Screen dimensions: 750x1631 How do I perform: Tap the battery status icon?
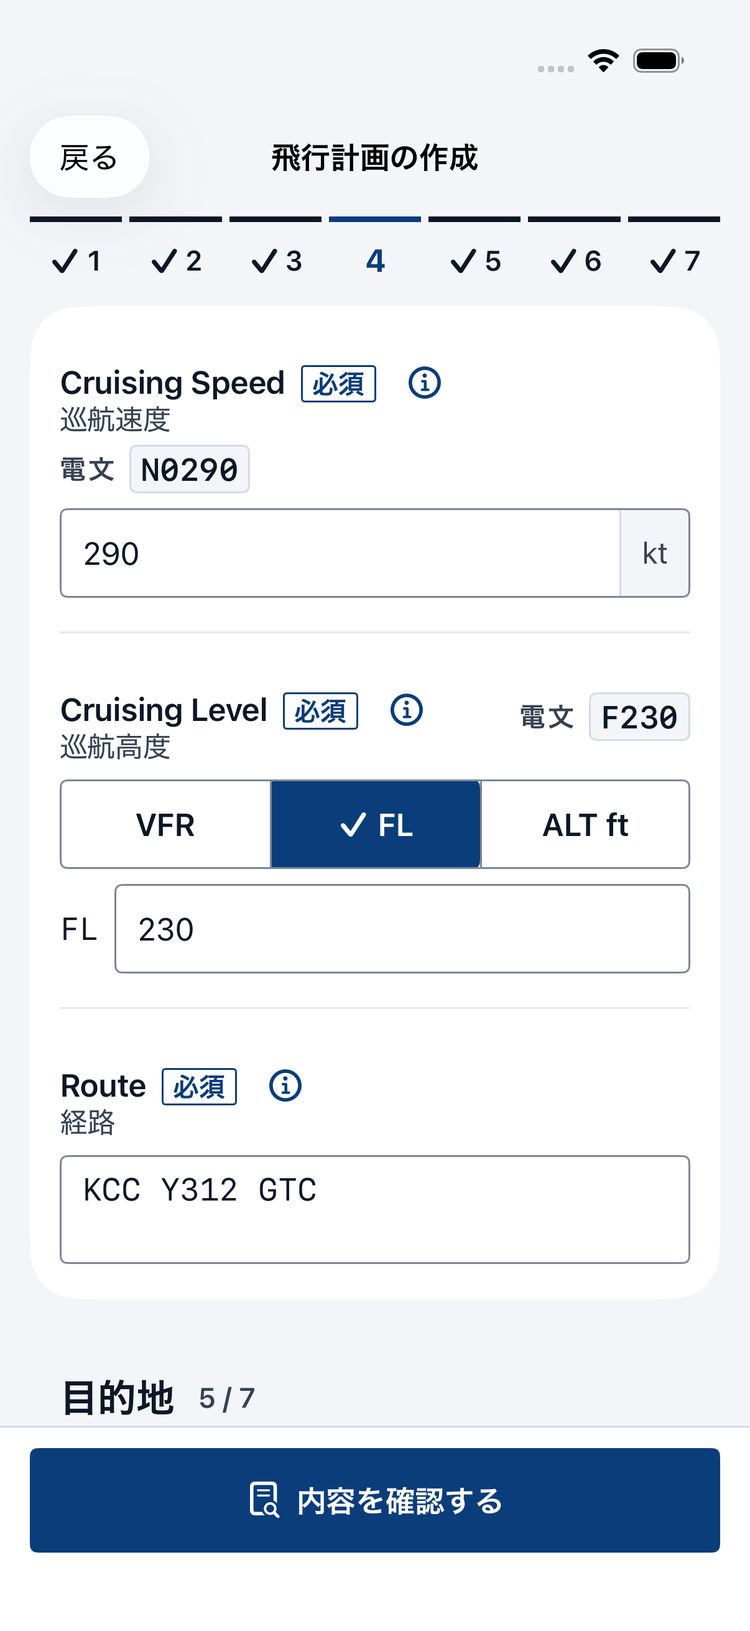point(659,60)
